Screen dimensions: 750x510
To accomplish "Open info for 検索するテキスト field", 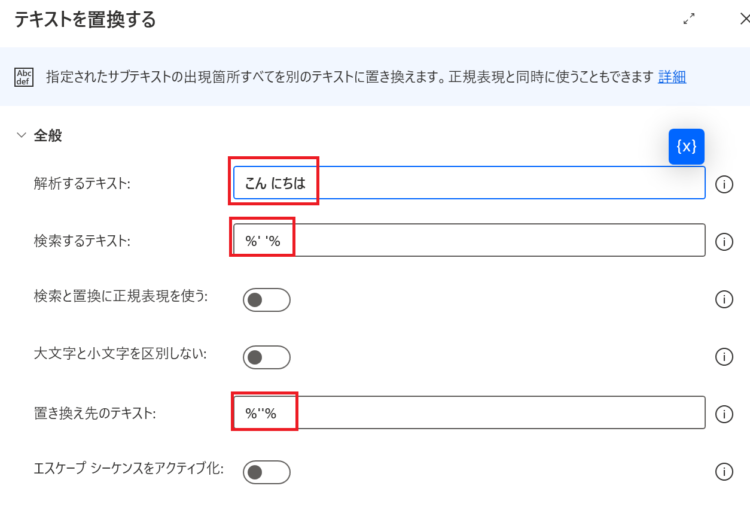I will click(724, 242).
